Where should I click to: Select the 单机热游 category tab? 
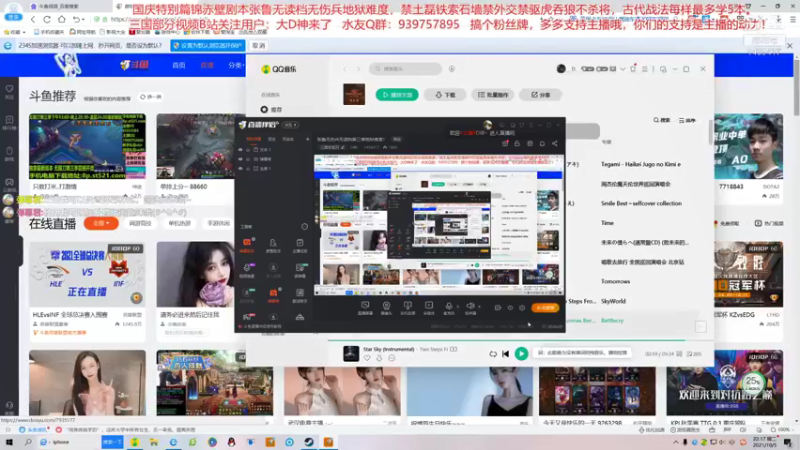click(x=180, y=223)
